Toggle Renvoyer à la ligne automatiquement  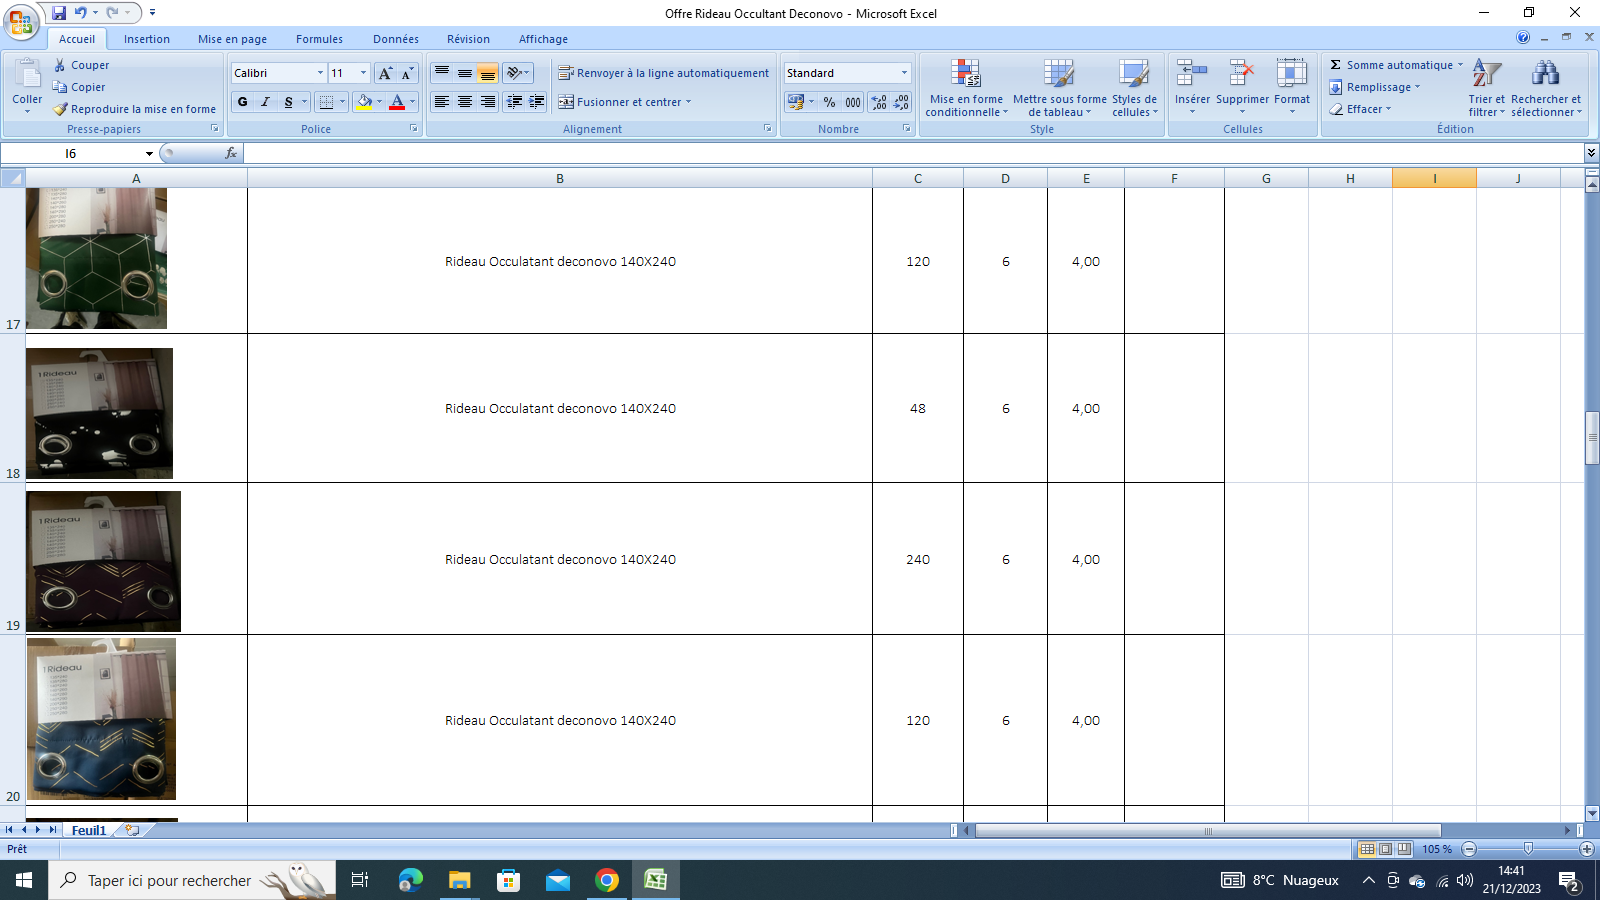coord(664,73)
